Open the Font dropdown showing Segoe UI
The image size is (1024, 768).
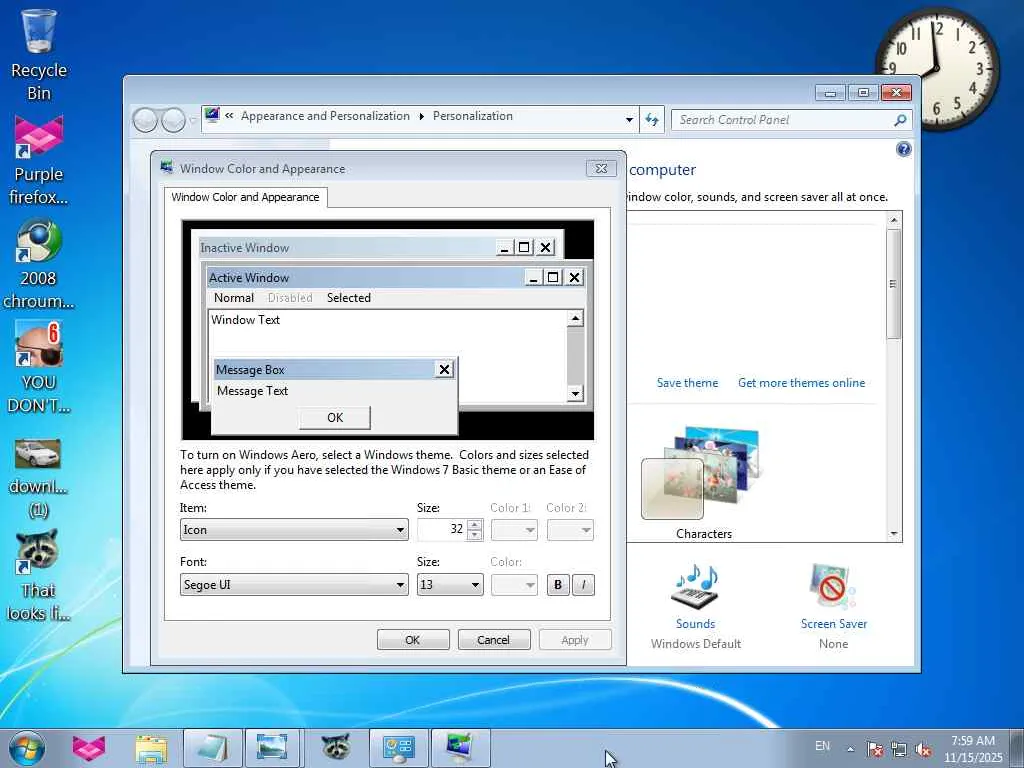pos(294,584)
